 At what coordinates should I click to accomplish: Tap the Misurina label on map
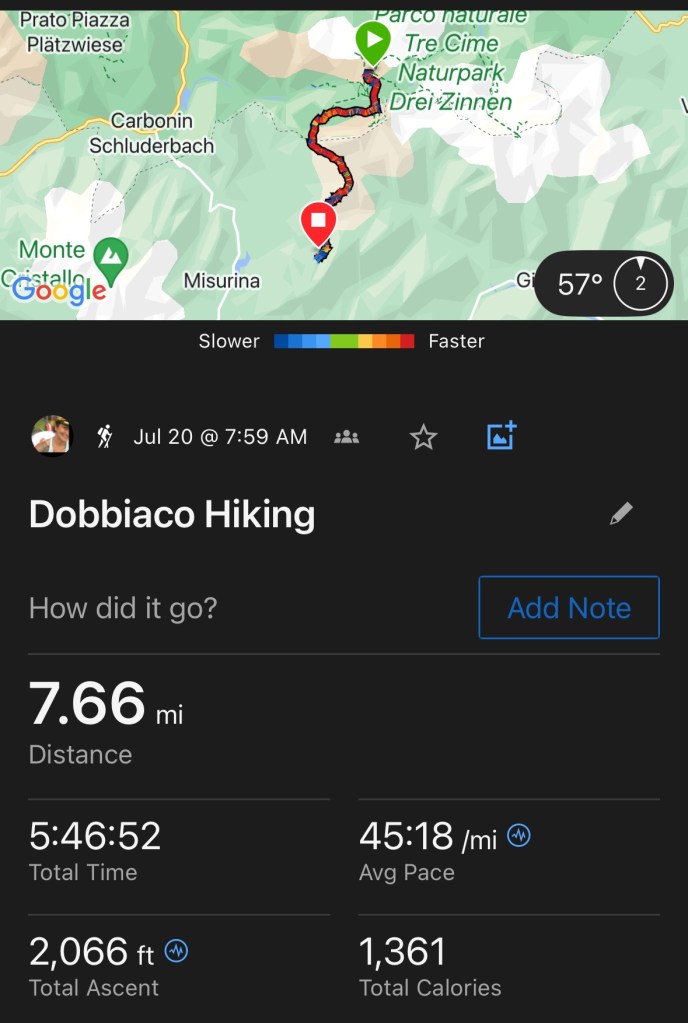coord(222,281)
